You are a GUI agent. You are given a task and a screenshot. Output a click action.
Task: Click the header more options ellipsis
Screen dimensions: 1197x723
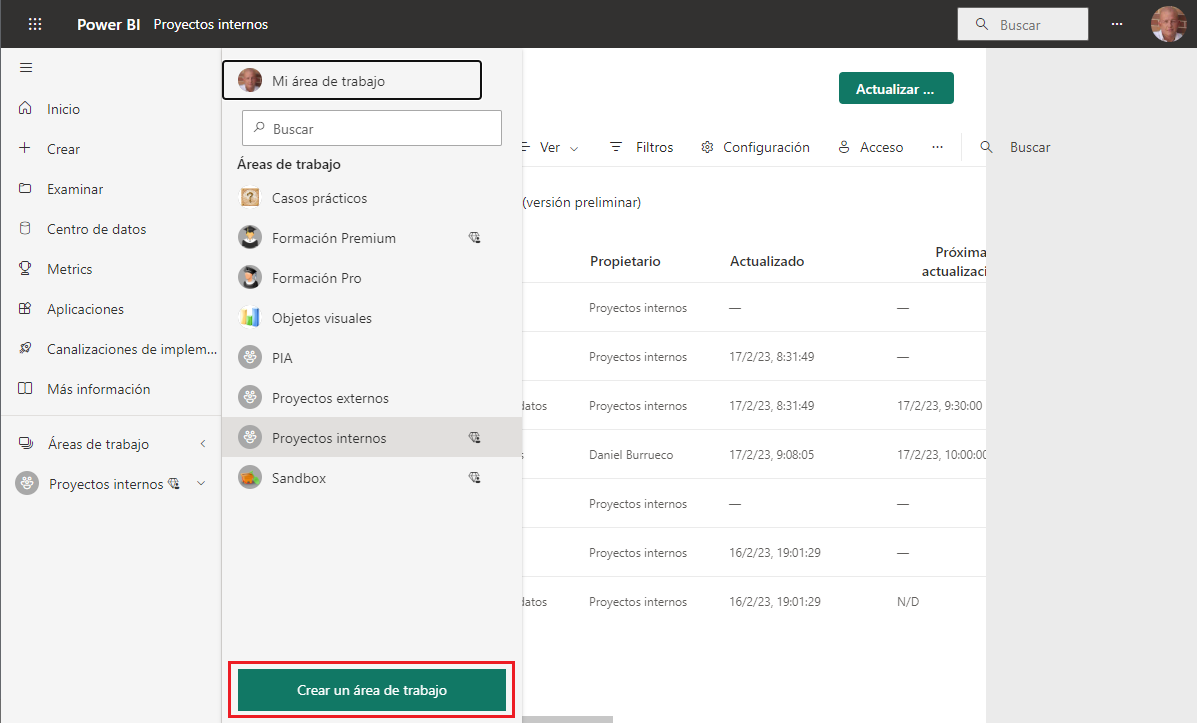(x=1117, y=24)
